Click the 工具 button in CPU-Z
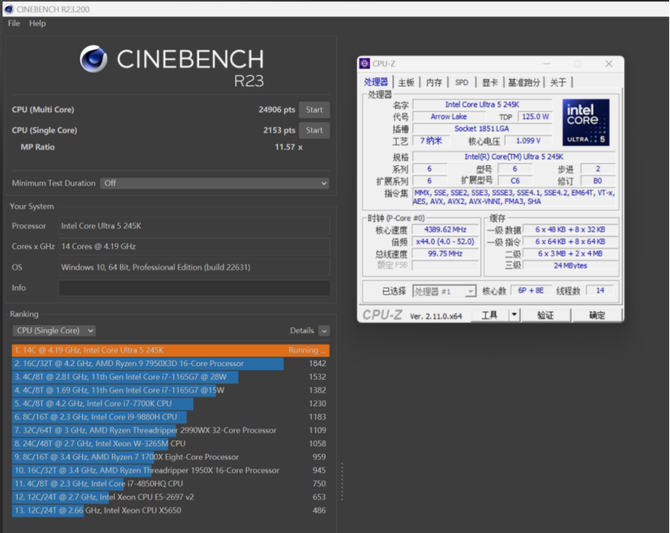The image size is (670, 533). tap(490, 315)
